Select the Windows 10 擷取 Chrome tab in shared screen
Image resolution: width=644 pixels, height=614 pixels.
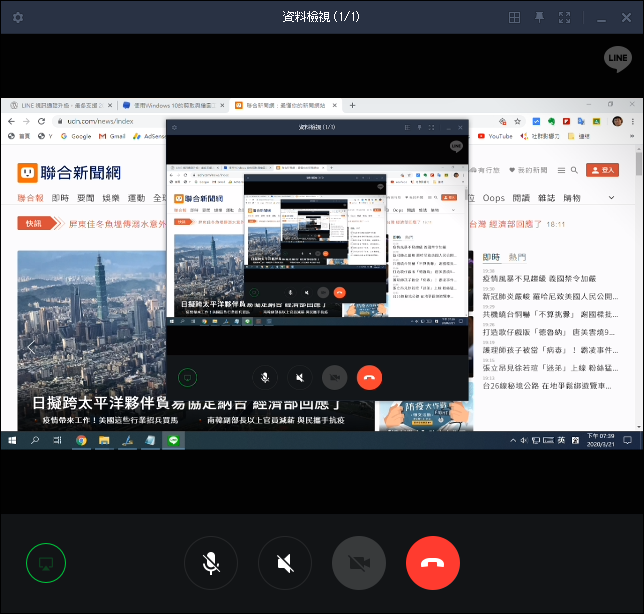coord(173,106)
